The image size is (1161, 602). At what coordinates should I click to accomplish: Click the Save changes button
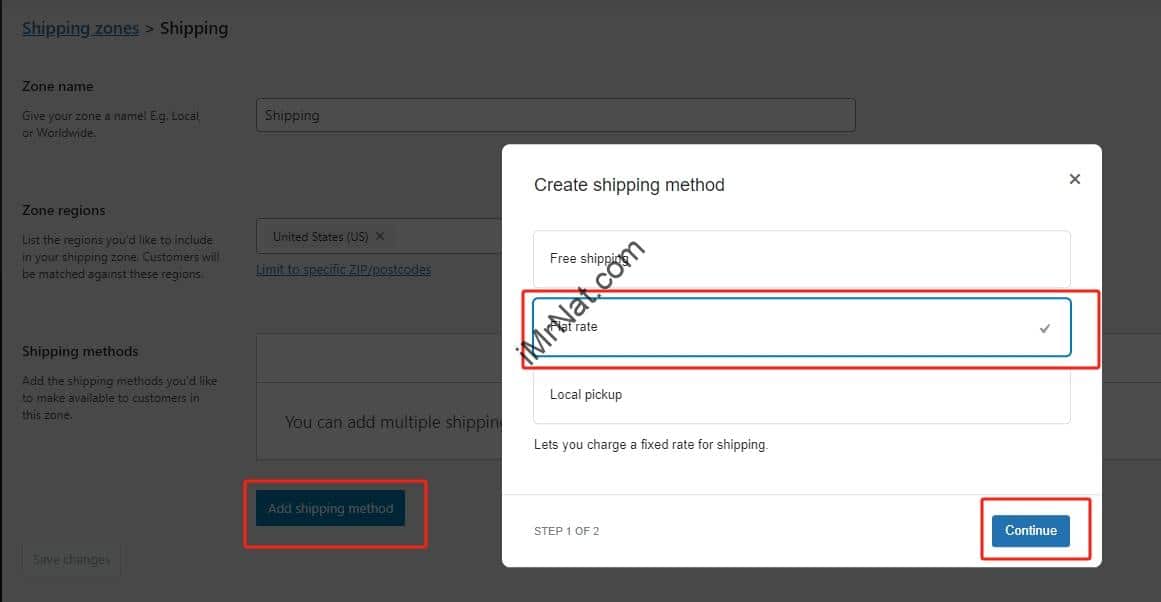(71, 560)
